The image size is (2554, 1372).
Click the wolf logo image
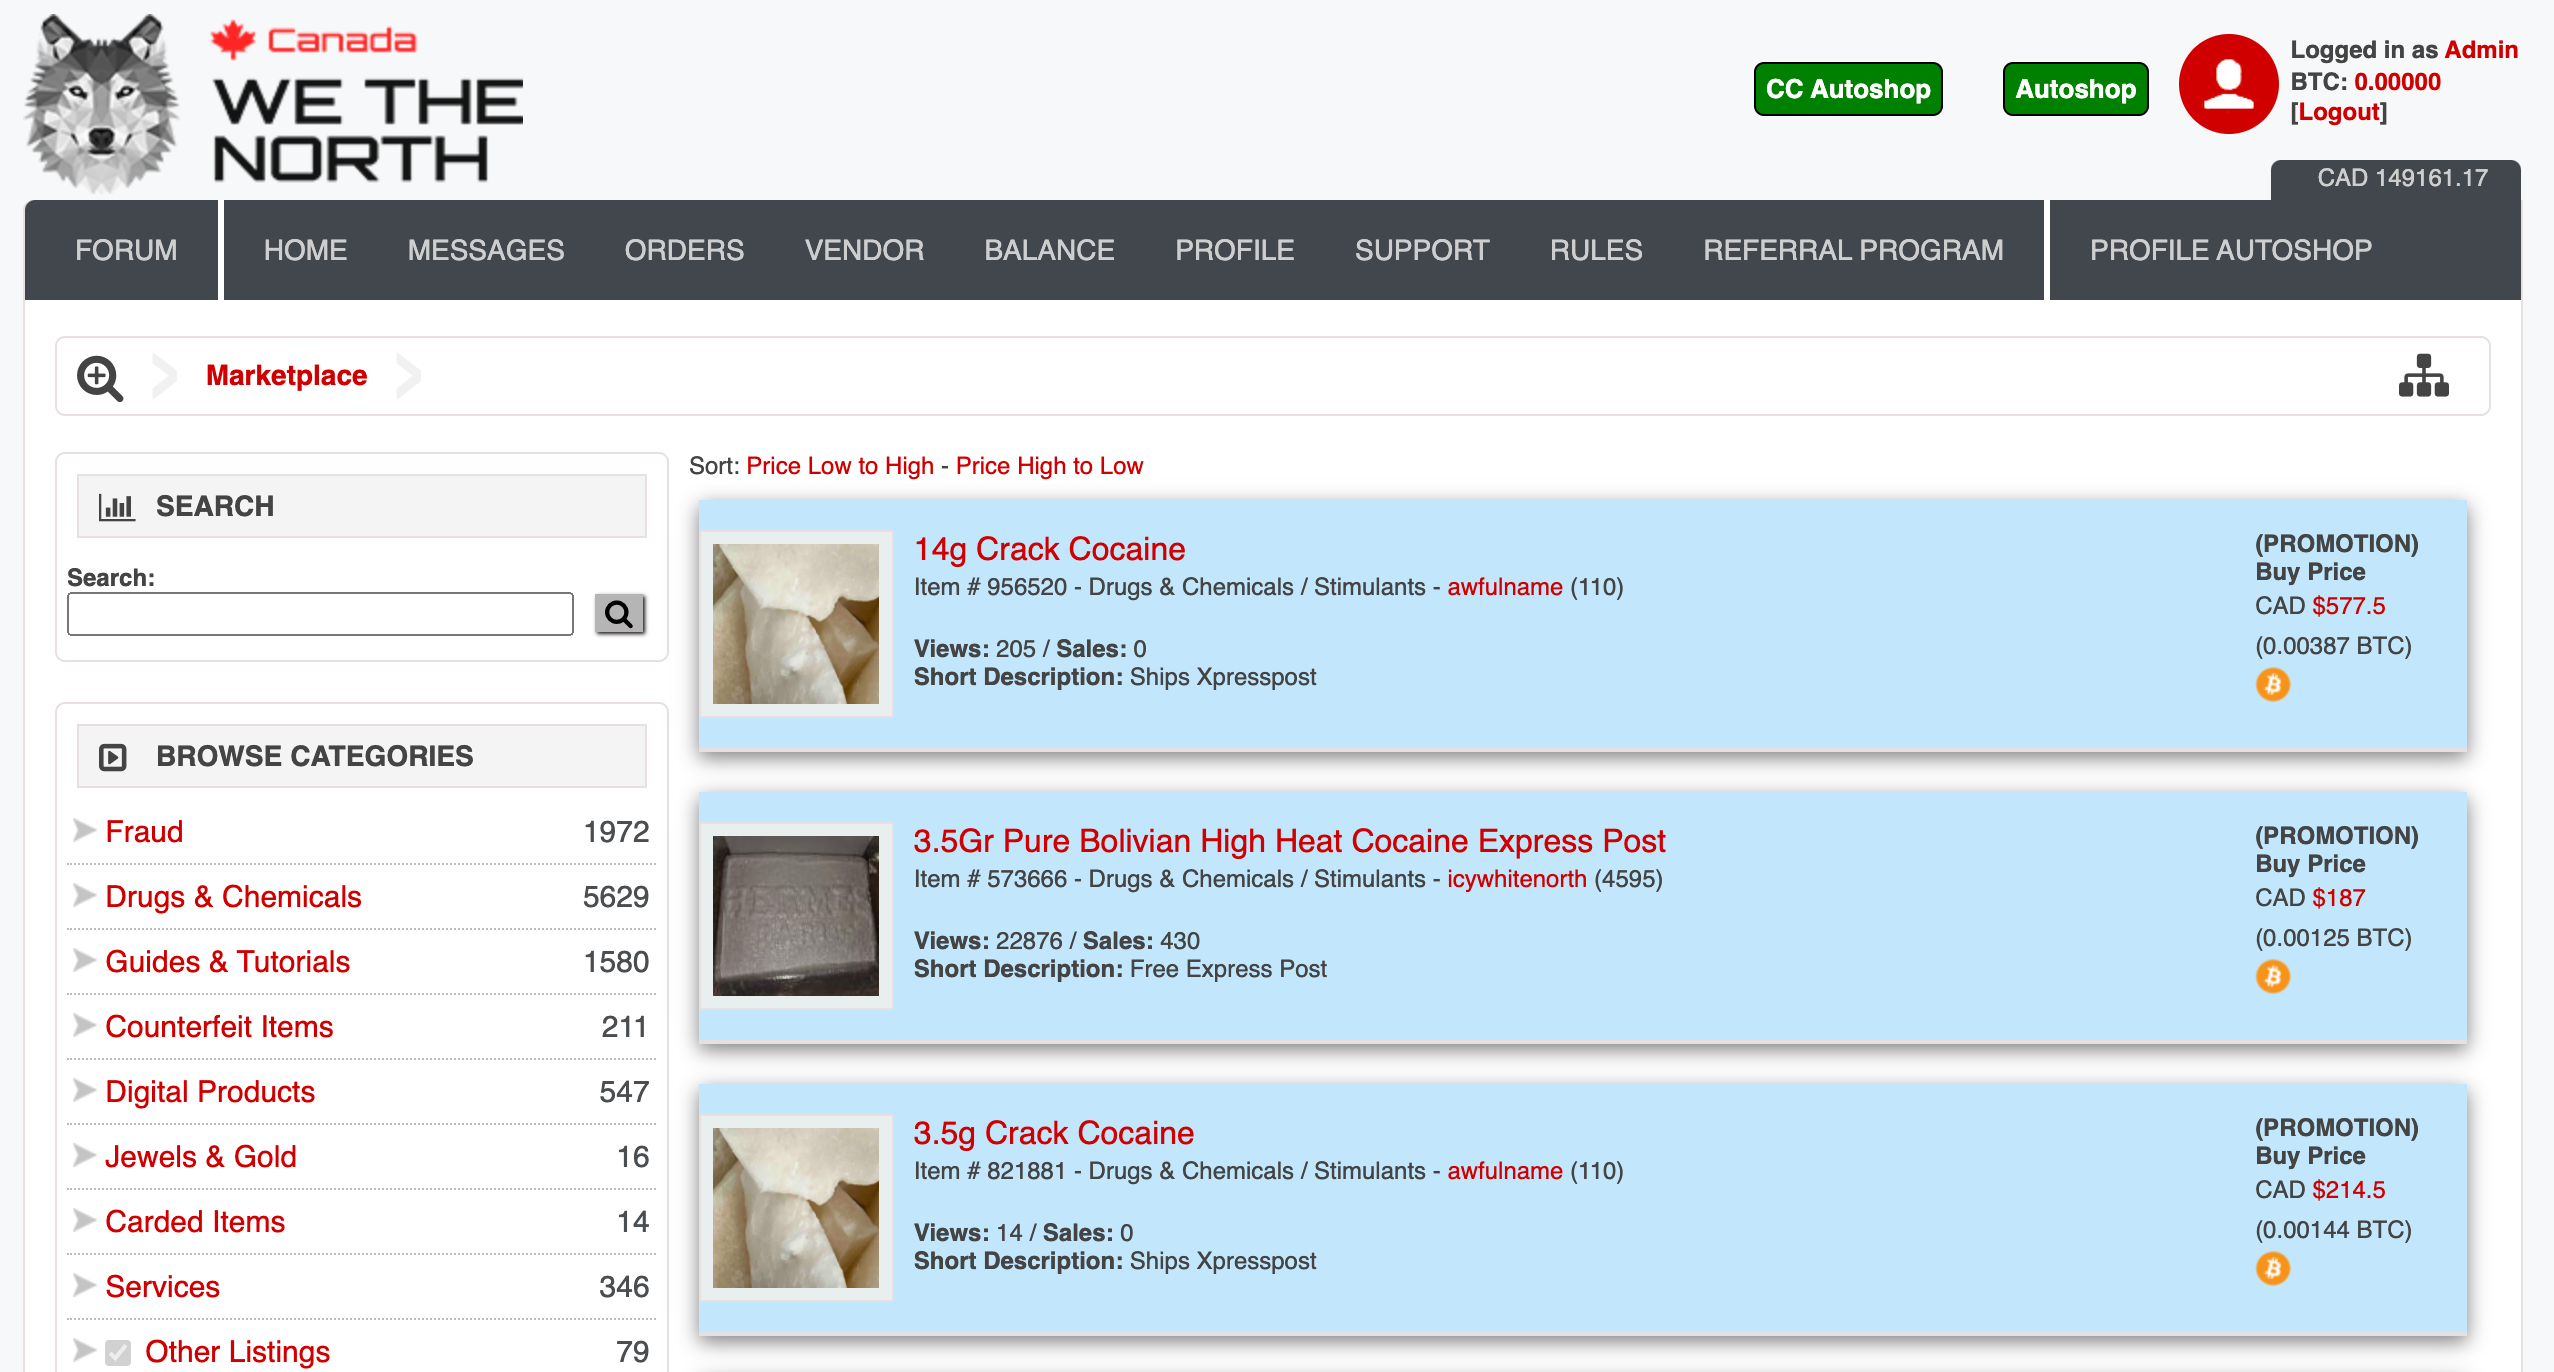[x=101, y=102]
